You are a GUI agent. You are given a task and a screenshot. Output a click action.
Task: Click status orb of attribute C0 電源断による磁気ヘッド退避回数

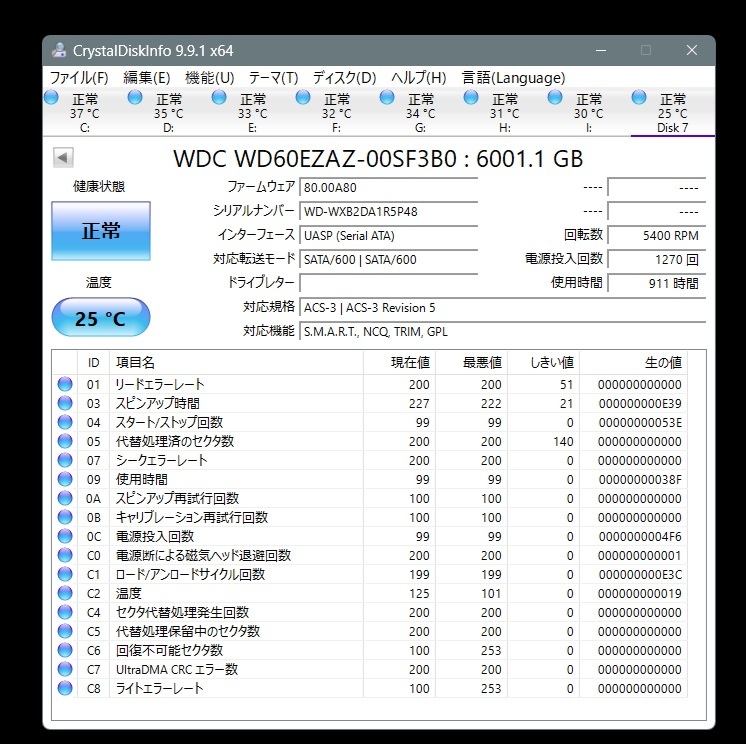tap(65, 555)
